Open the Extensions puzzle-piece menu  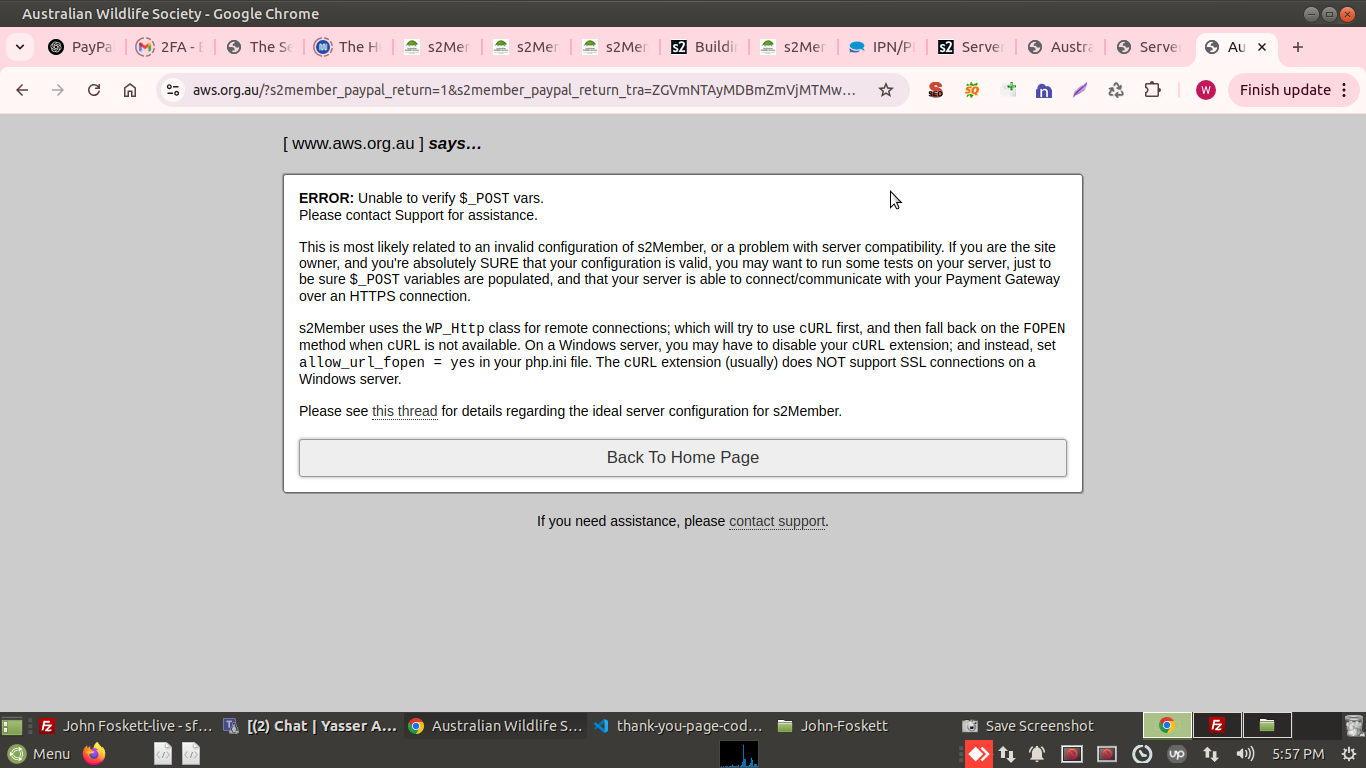click(1153, 90)
